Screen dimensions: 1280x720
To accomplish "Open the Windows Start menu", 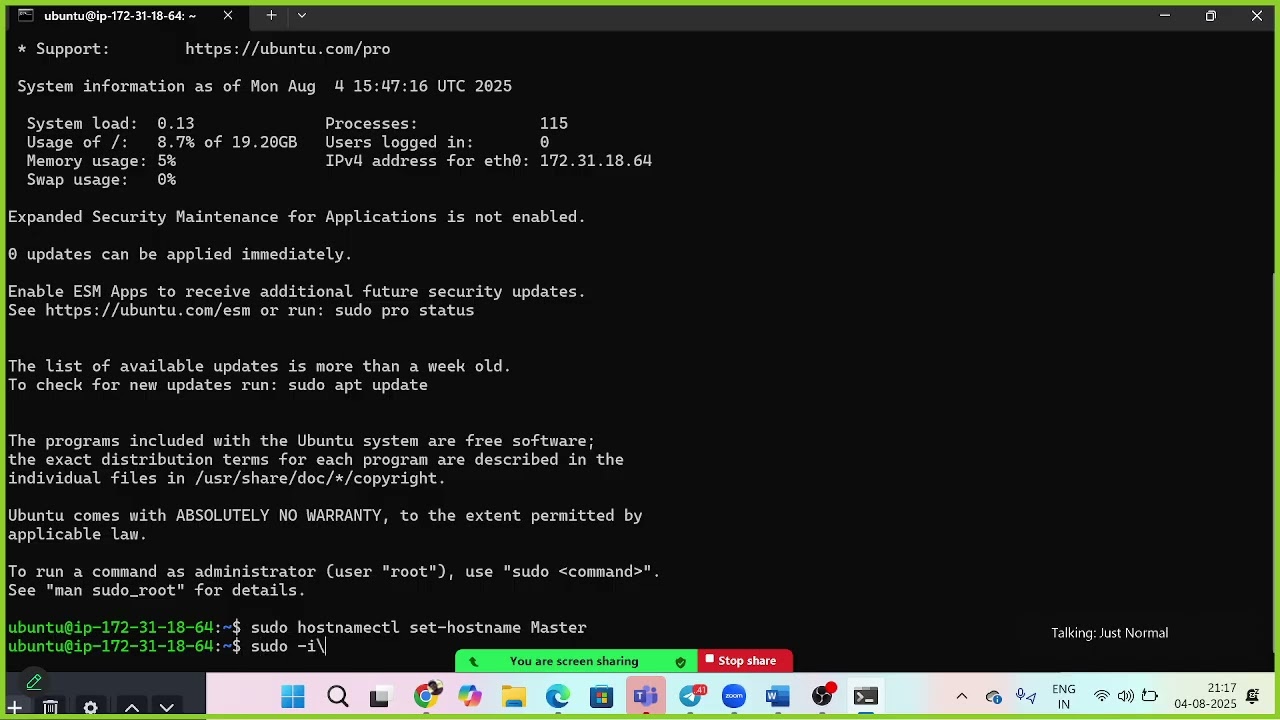I will (293, 696).
